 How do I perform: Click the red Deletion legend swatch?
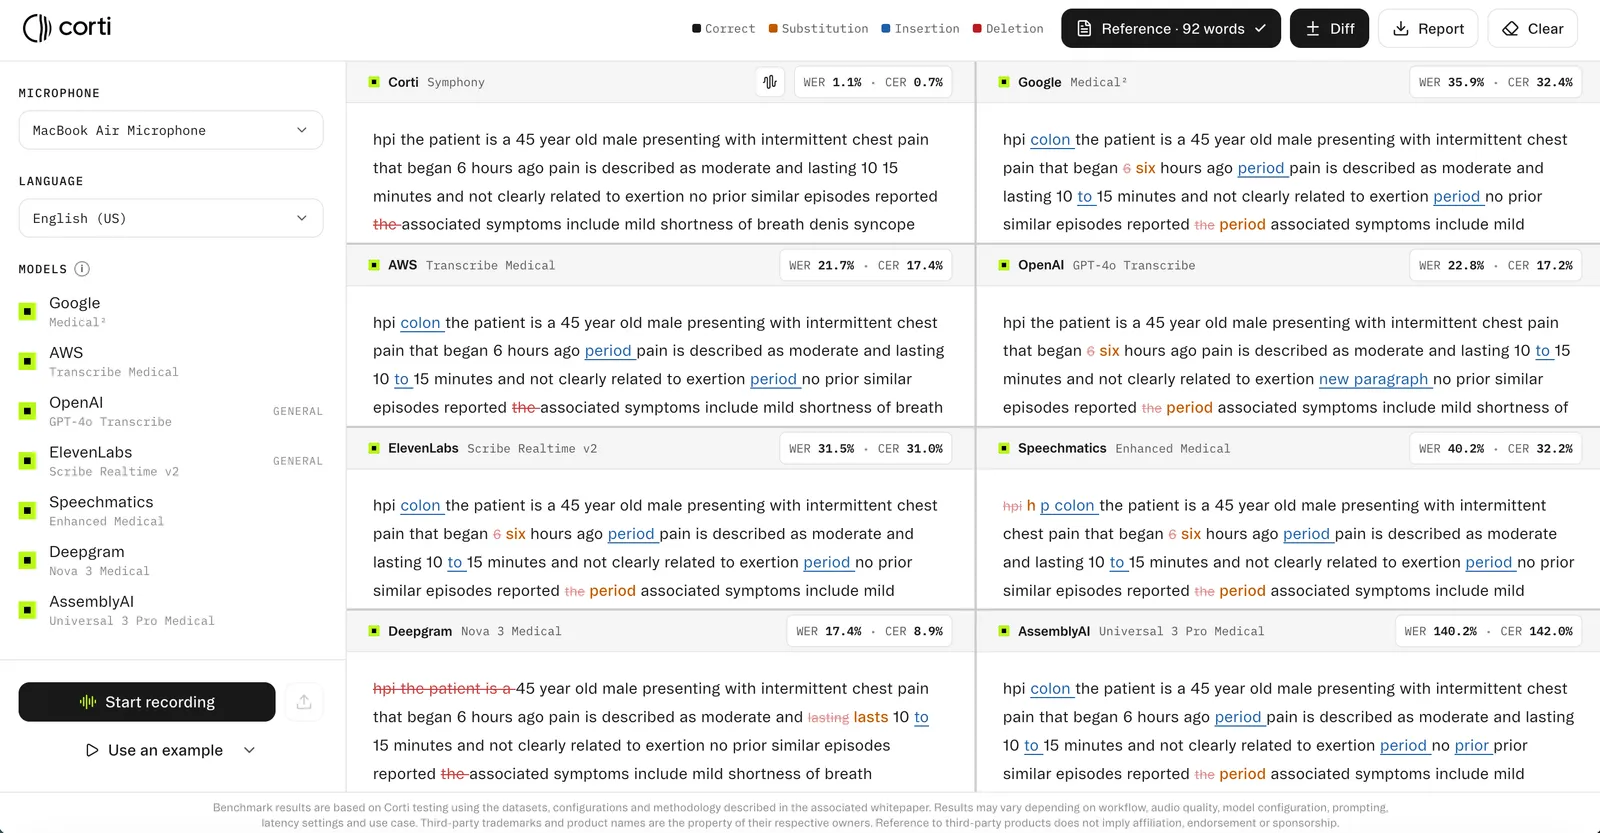pyautogui.click(x=977, y=29)
